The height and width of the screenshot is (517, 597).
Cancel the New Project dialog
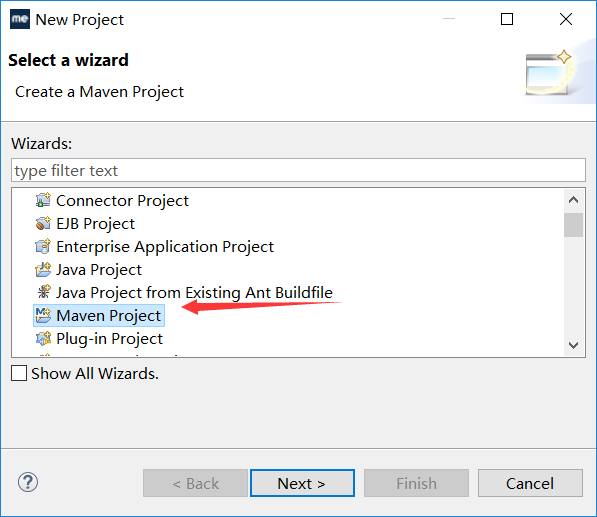pos(530,483)
